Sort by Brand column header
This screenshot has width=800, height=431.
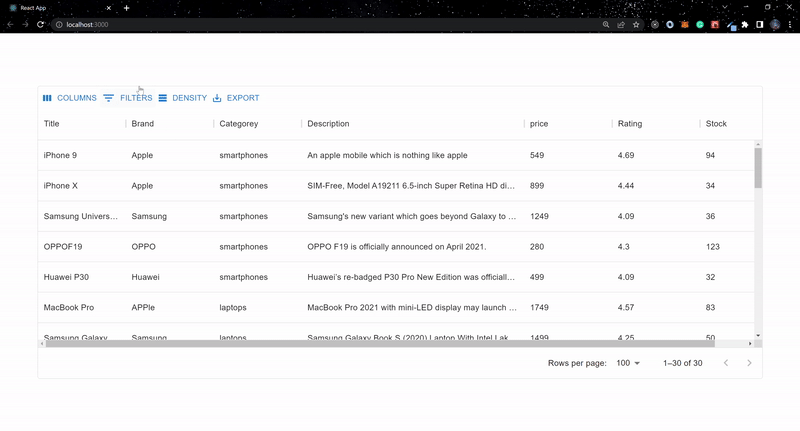coord(142,123)
